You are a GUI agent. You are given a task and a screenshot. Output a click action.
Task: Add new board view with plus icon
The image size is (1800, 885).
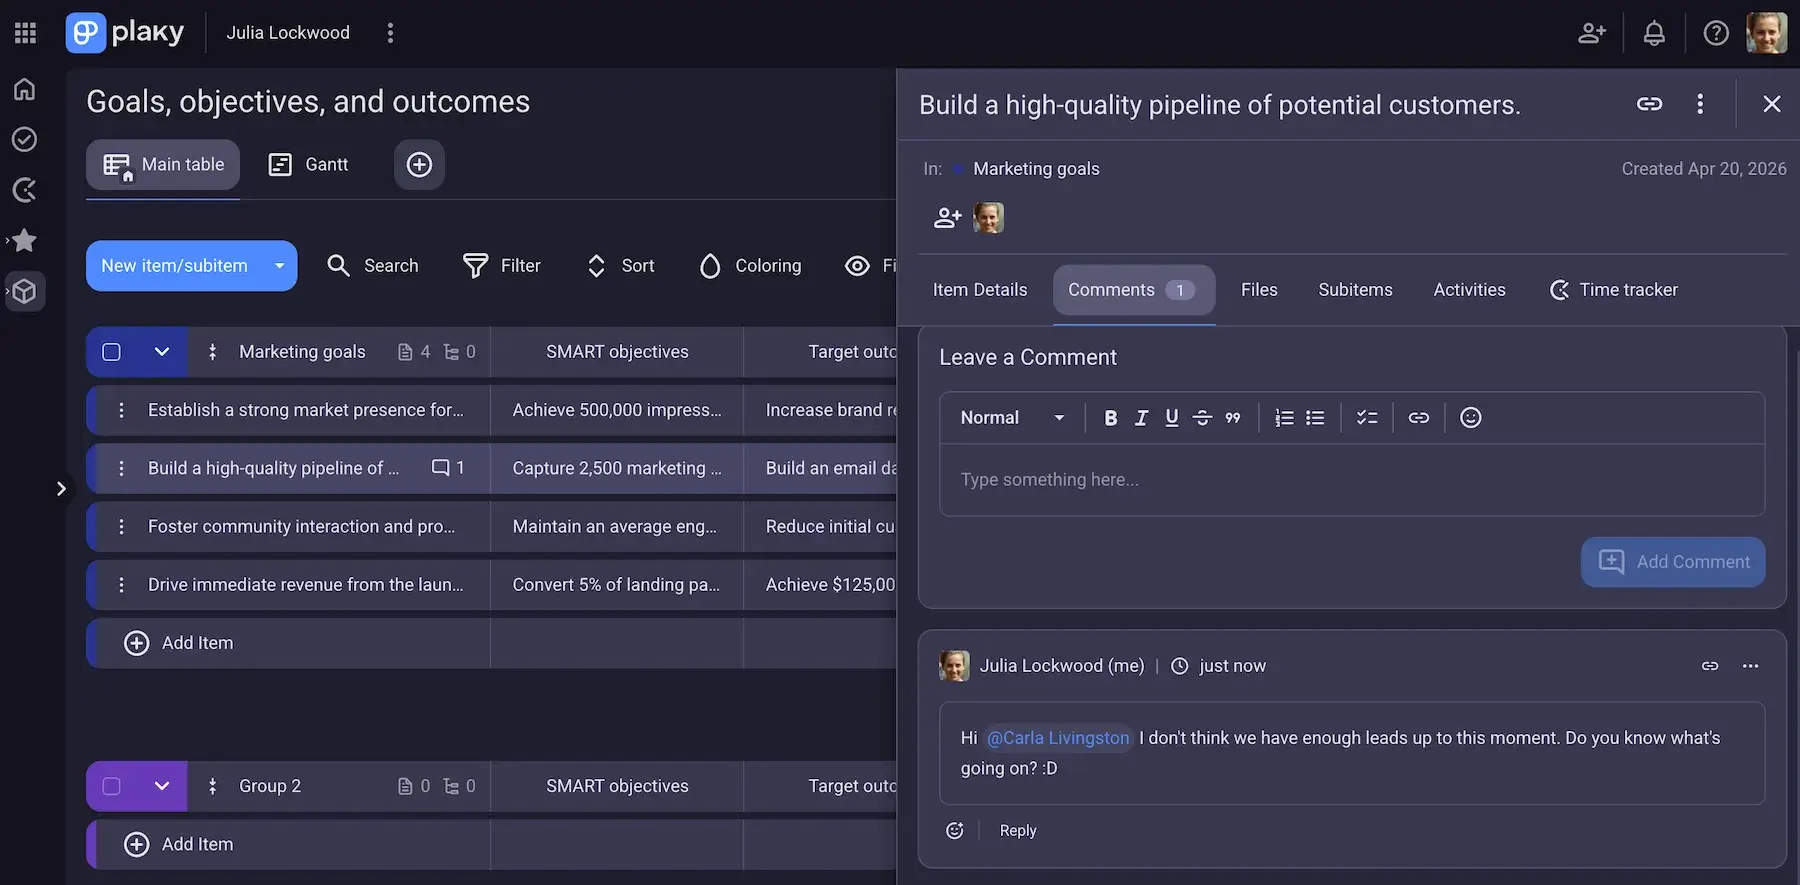point(419,164)
